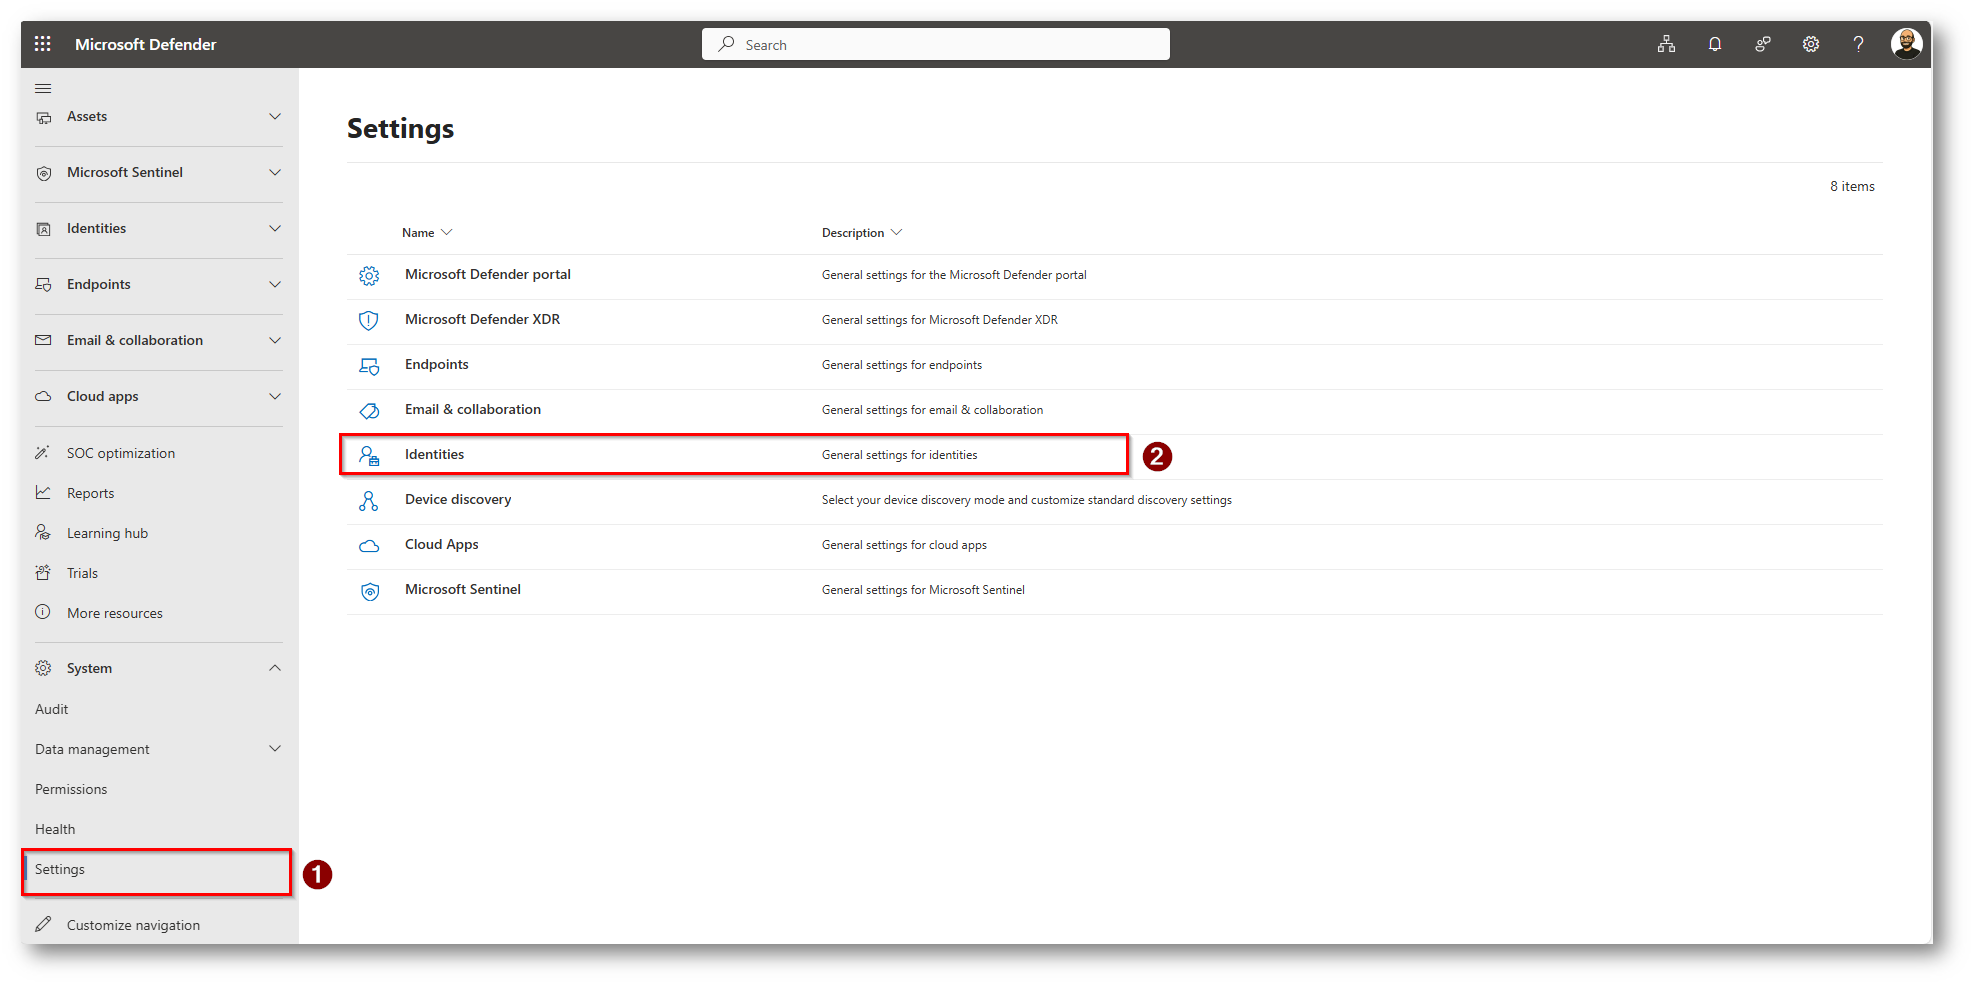Open the help question mark icon
Viewport: 1975px width, 986px height.
click(1858, 44)
